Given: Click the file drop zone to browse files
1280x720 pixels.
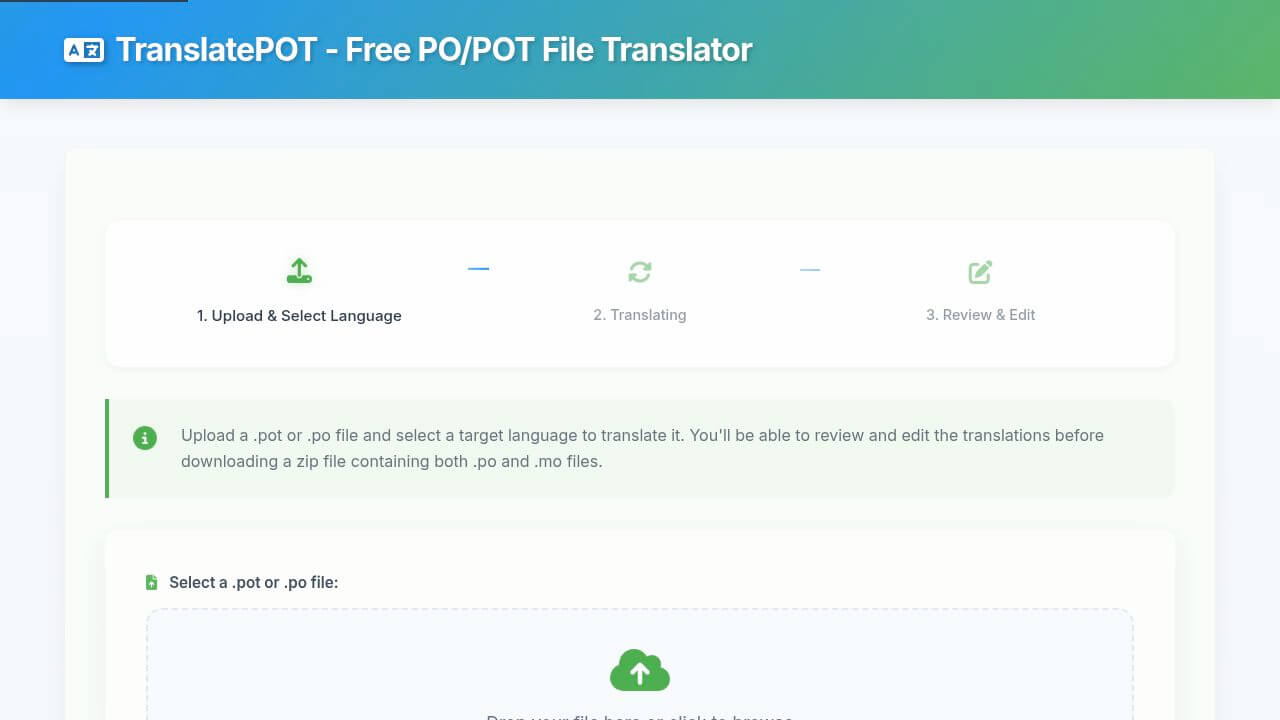Looking at the screenshot, I should click(639, 665).
